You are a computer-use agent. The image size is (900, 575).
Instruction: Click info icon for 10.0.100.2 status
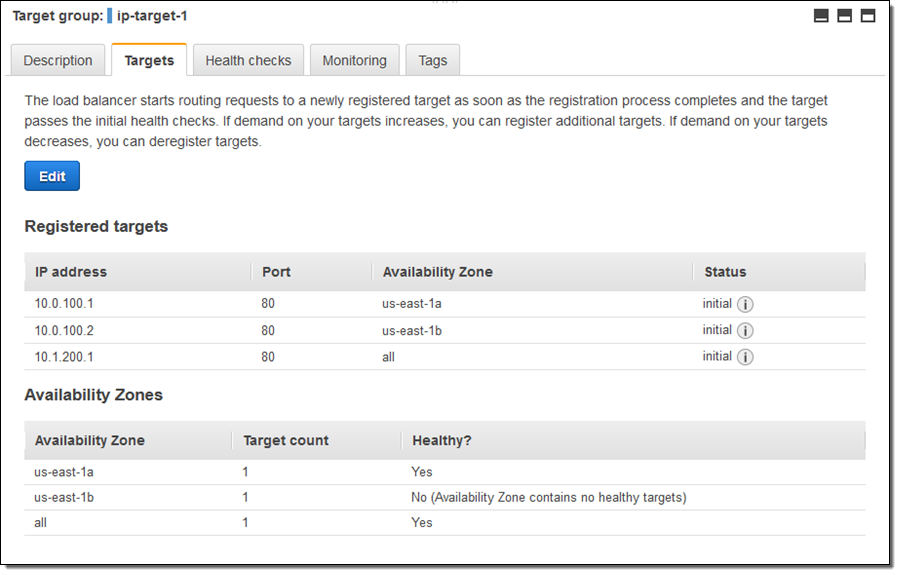tap(745, 331)
